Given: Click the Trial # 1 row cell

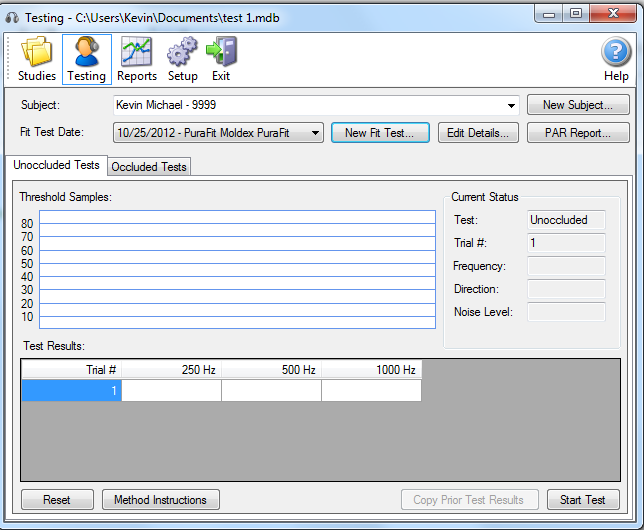Looking at the screenshot, I should tap(72, 391).
